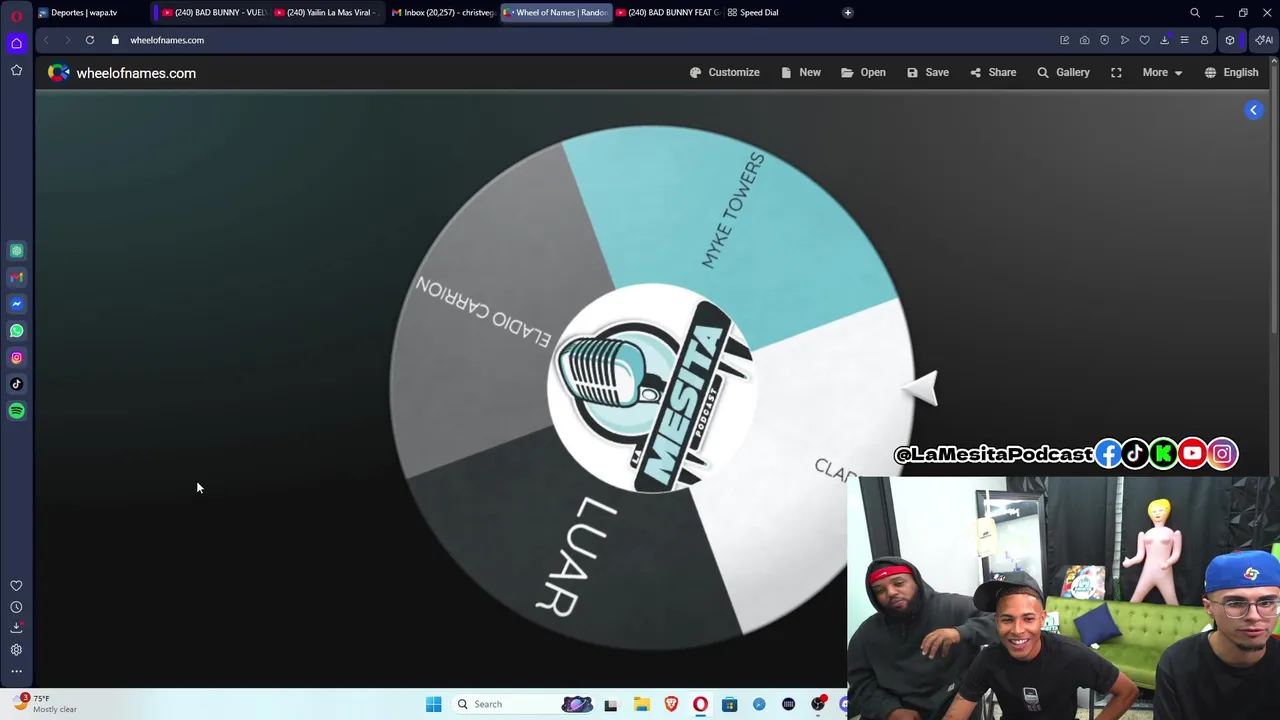The height and width of the screenshot is (720, 1280).
Task: Open sidebar bookmarks star icon
Action: pyautogui.click(x=16, y=70)
